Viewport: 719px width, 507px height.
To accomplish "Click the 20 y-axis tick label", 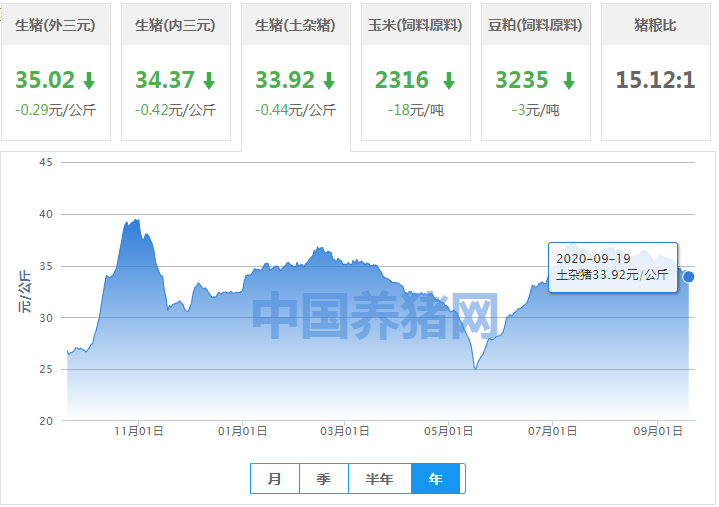I will tap(46, 421).
